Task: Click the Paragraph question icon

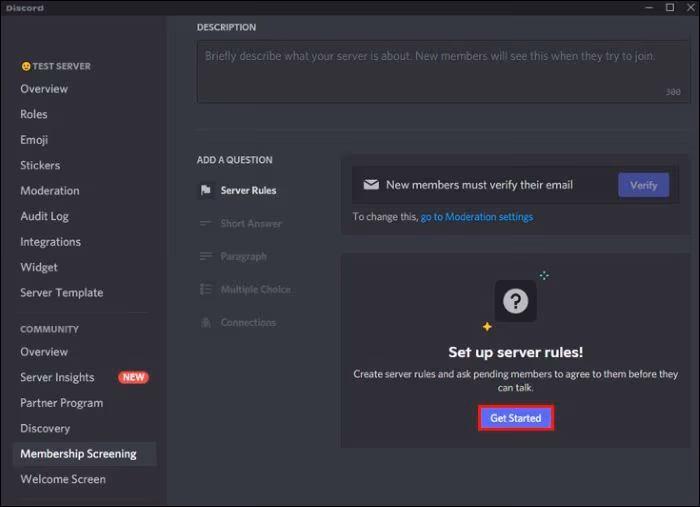Action: (x=205, y=257)
